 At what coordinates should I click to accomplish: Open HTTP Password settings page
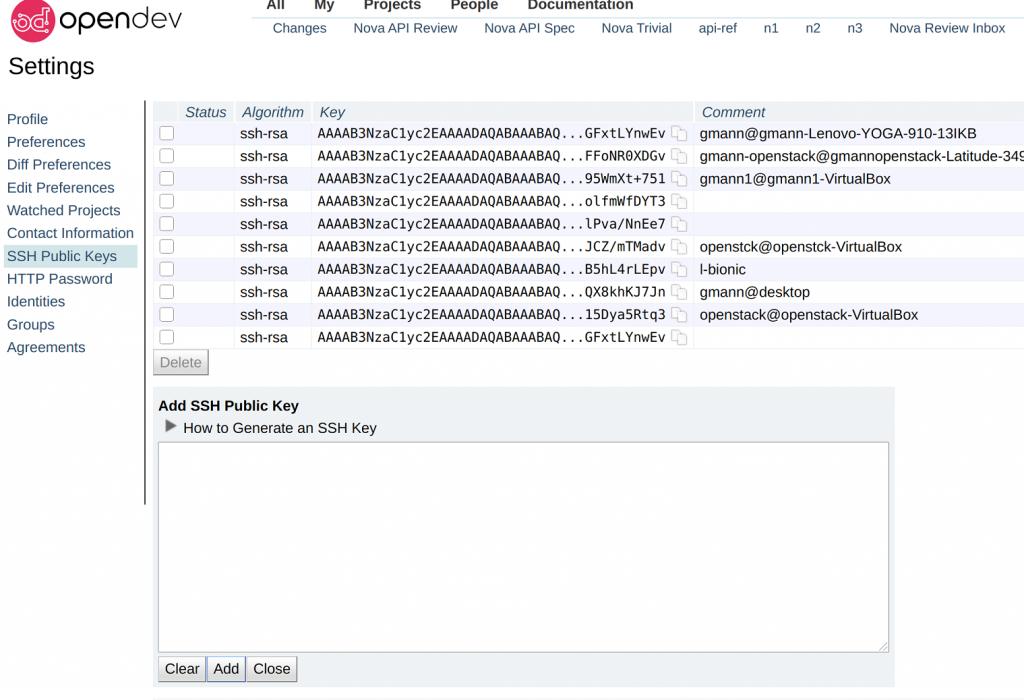click(x=59, y=279)
